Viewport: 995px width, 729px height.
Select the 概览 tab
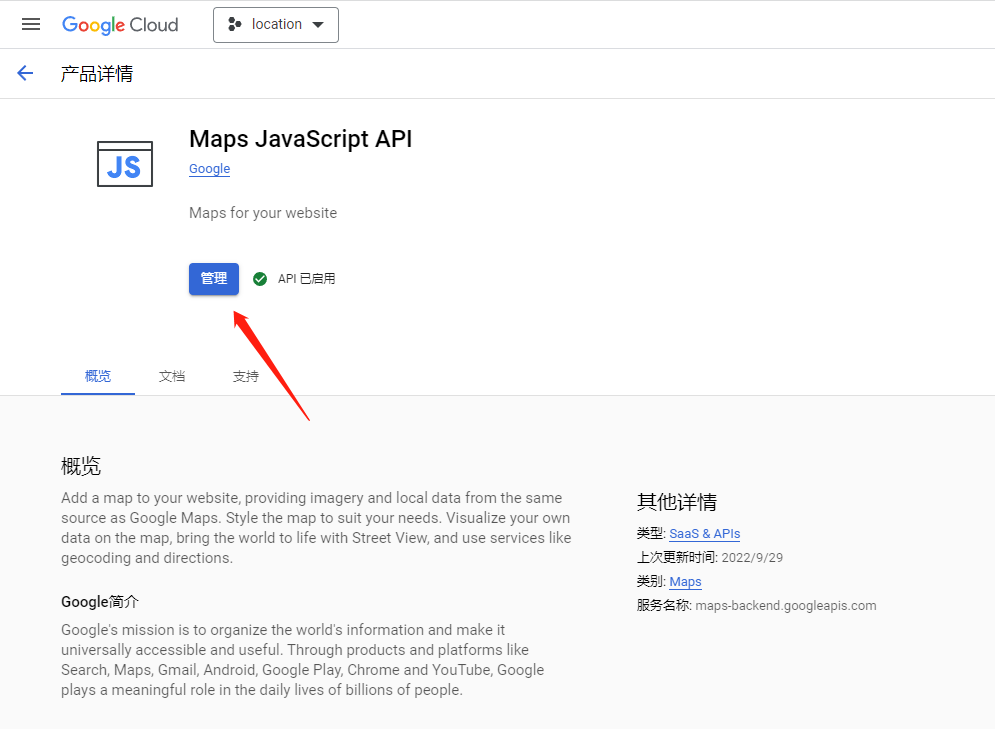[98, 376]
